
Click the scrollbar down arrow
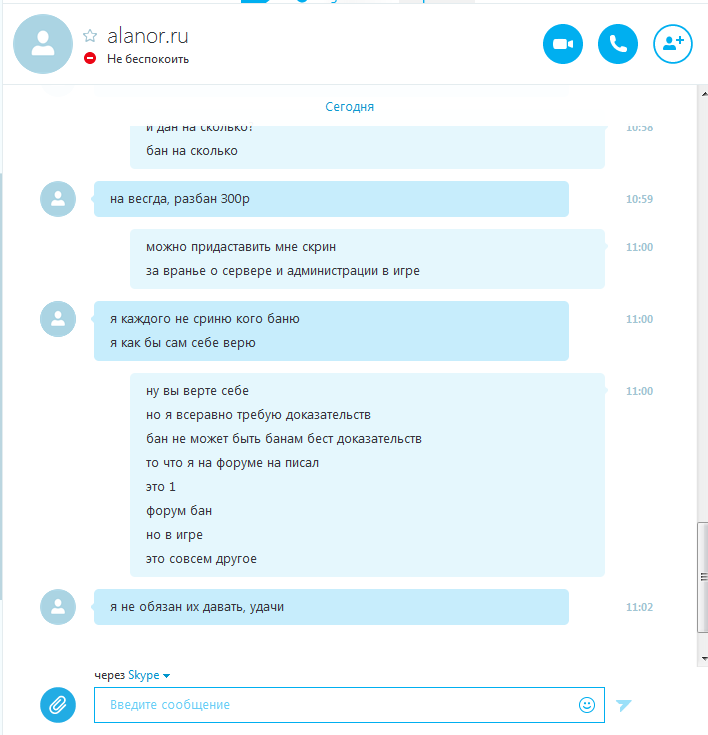coord(704,659)
